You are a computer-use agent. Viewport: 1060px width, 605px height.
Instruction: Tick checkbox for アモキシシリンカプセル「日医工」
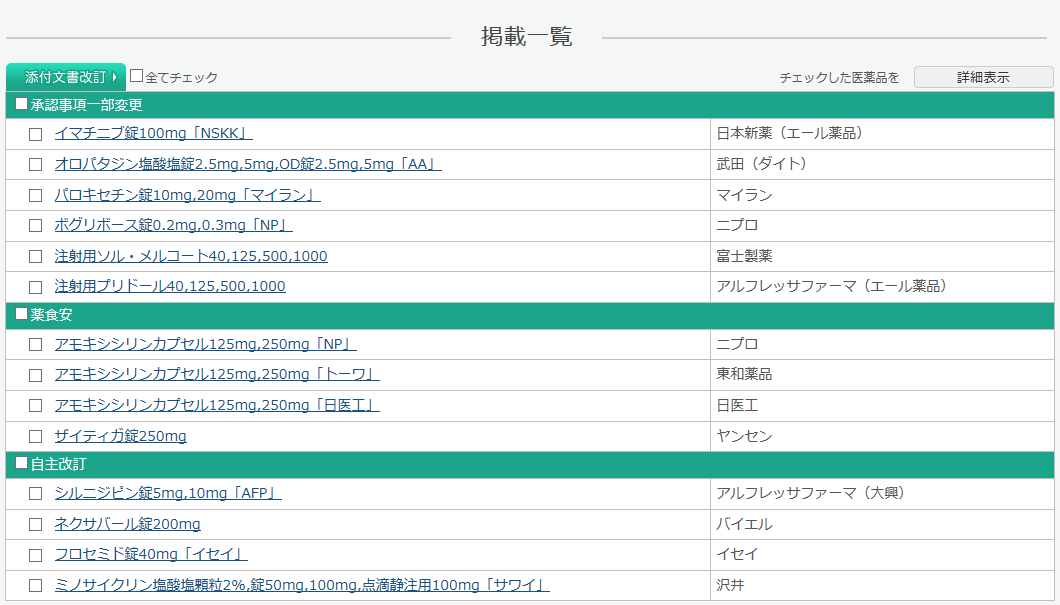pyautogui.click(x=36, y=406)
